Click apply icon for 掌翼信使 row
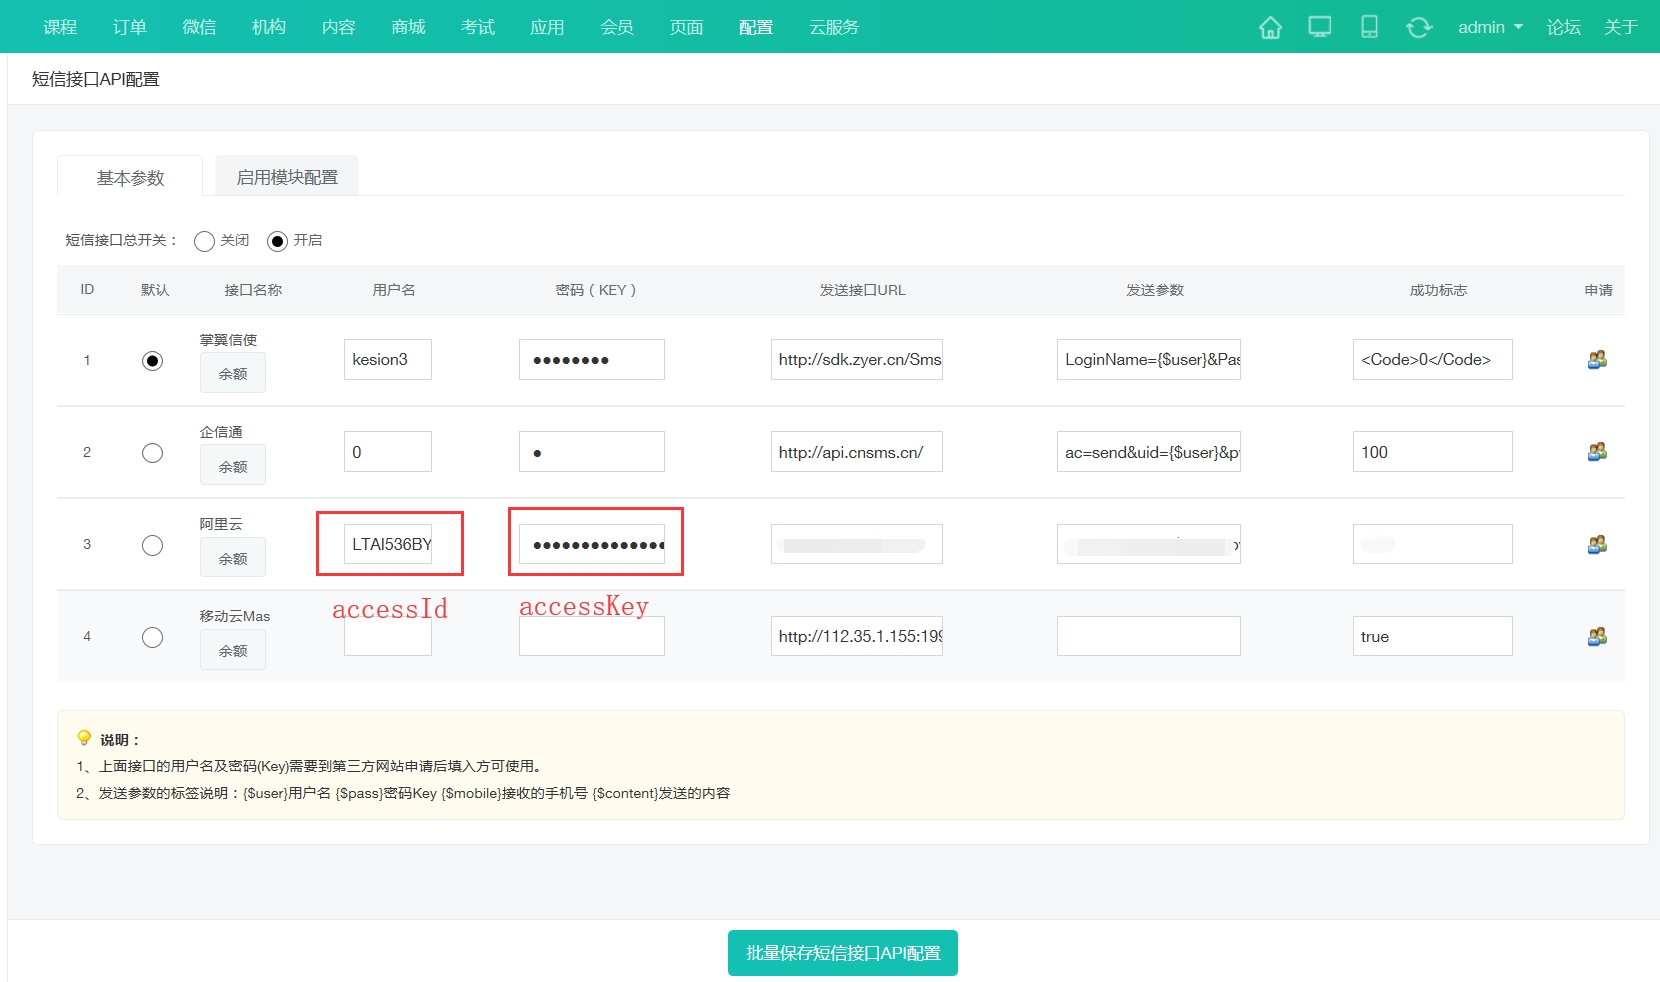The height and width of the screenshot is (982, 1660). coord(1597,360)
